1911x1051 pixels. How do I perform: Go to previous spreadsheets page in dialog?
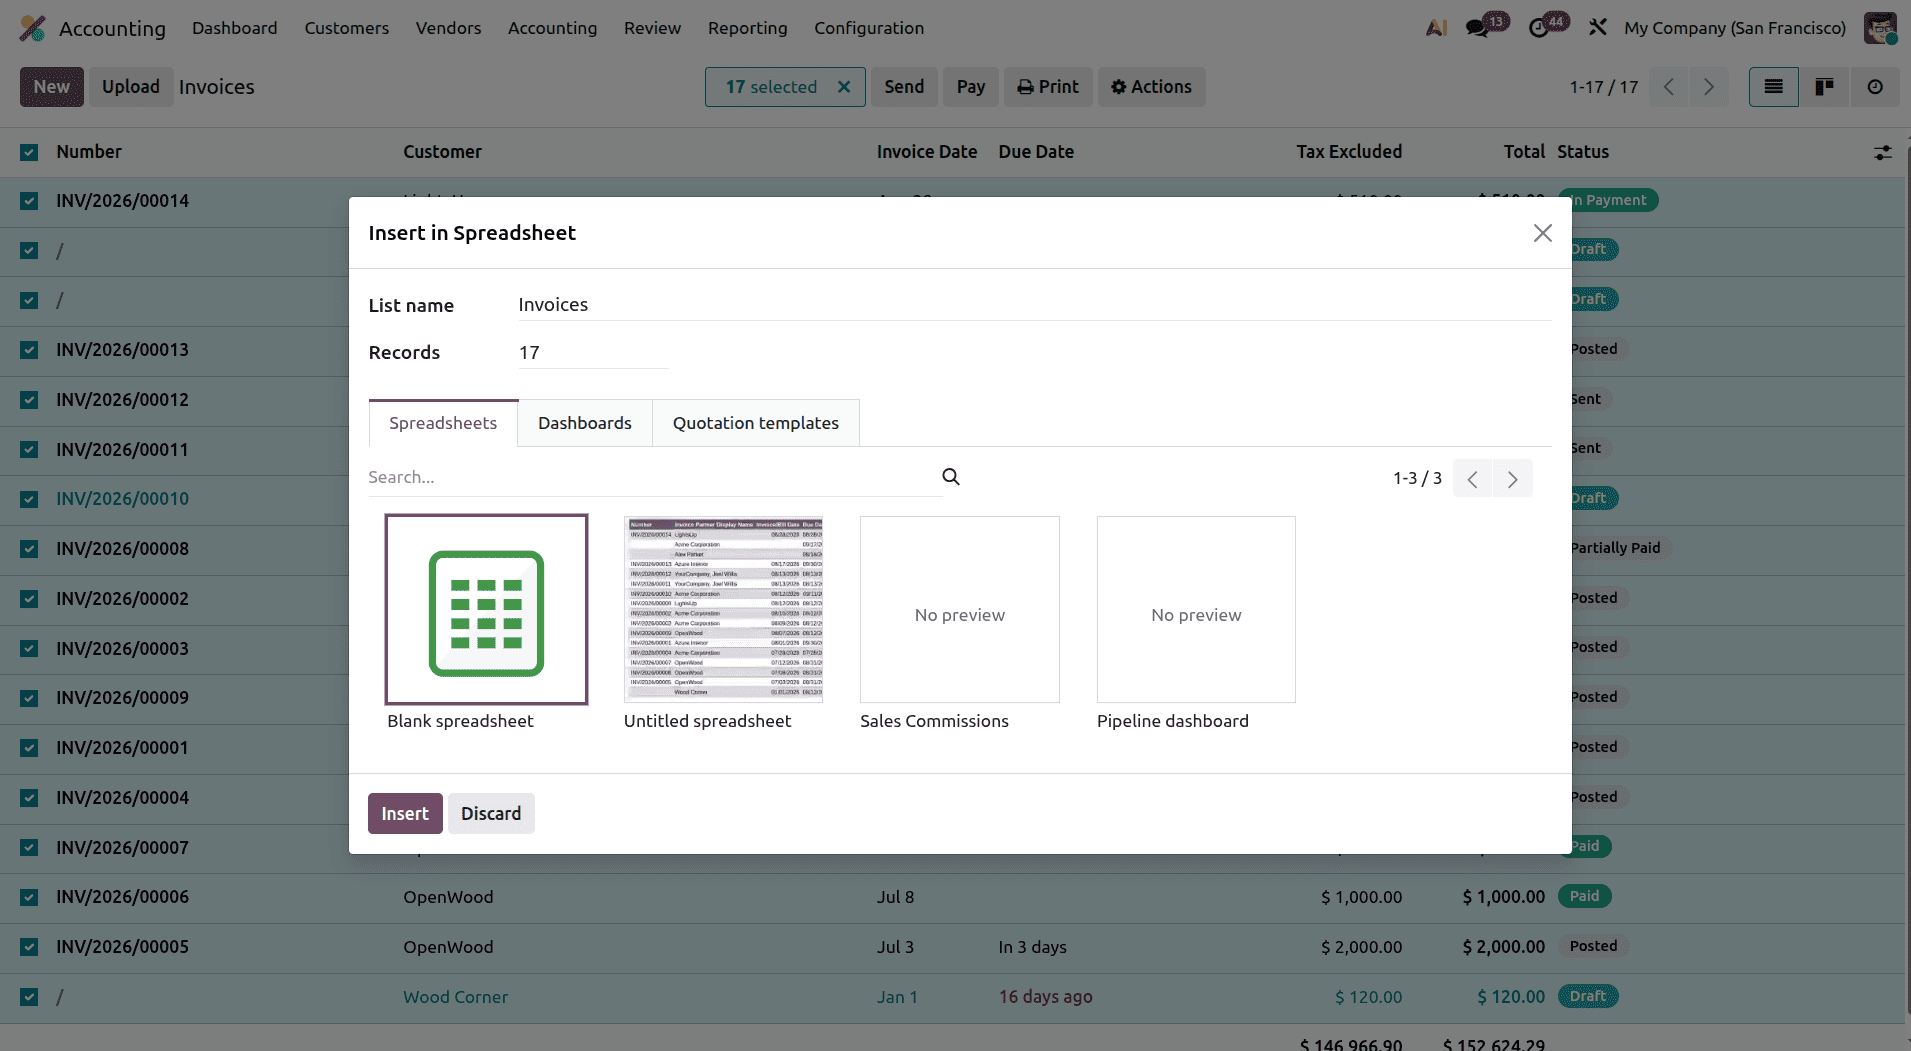1473,479
